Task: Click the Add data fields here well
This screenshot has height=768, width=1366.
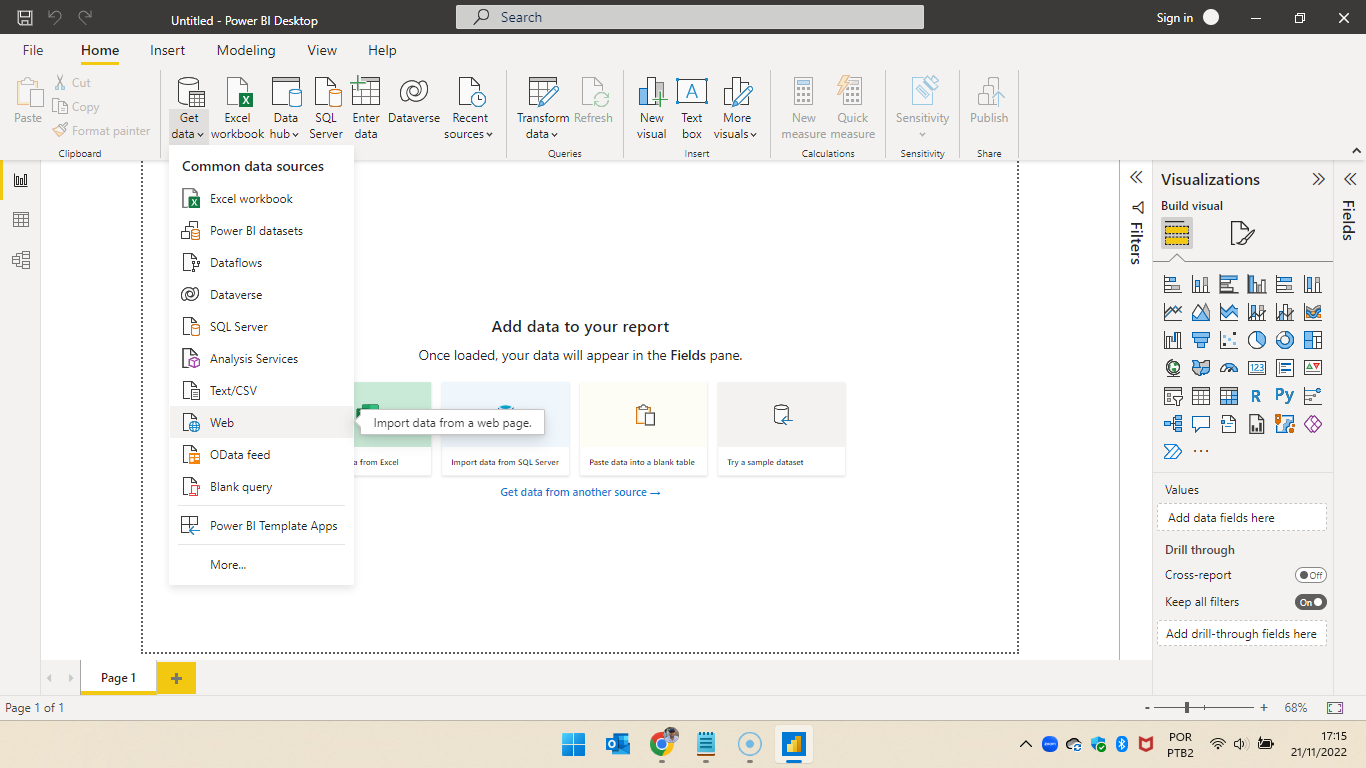Action: pyautogui.click(x=1242, y=517)
